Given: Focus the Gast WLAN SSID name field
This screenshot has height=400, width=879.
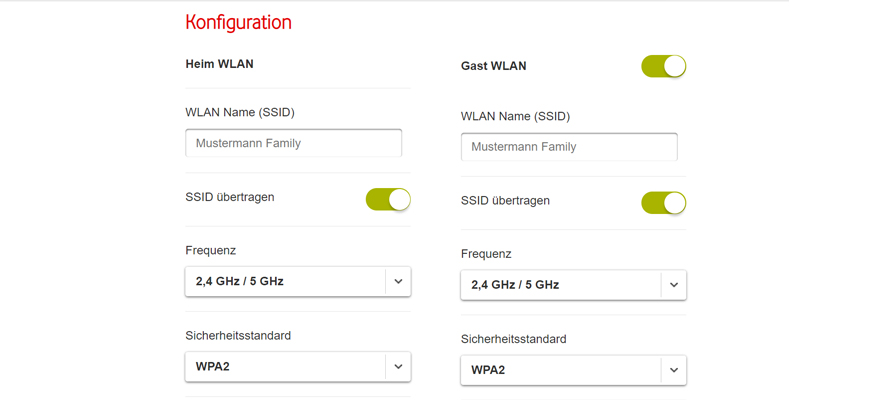Looking at the screenshot, I should tap(569, 147).
